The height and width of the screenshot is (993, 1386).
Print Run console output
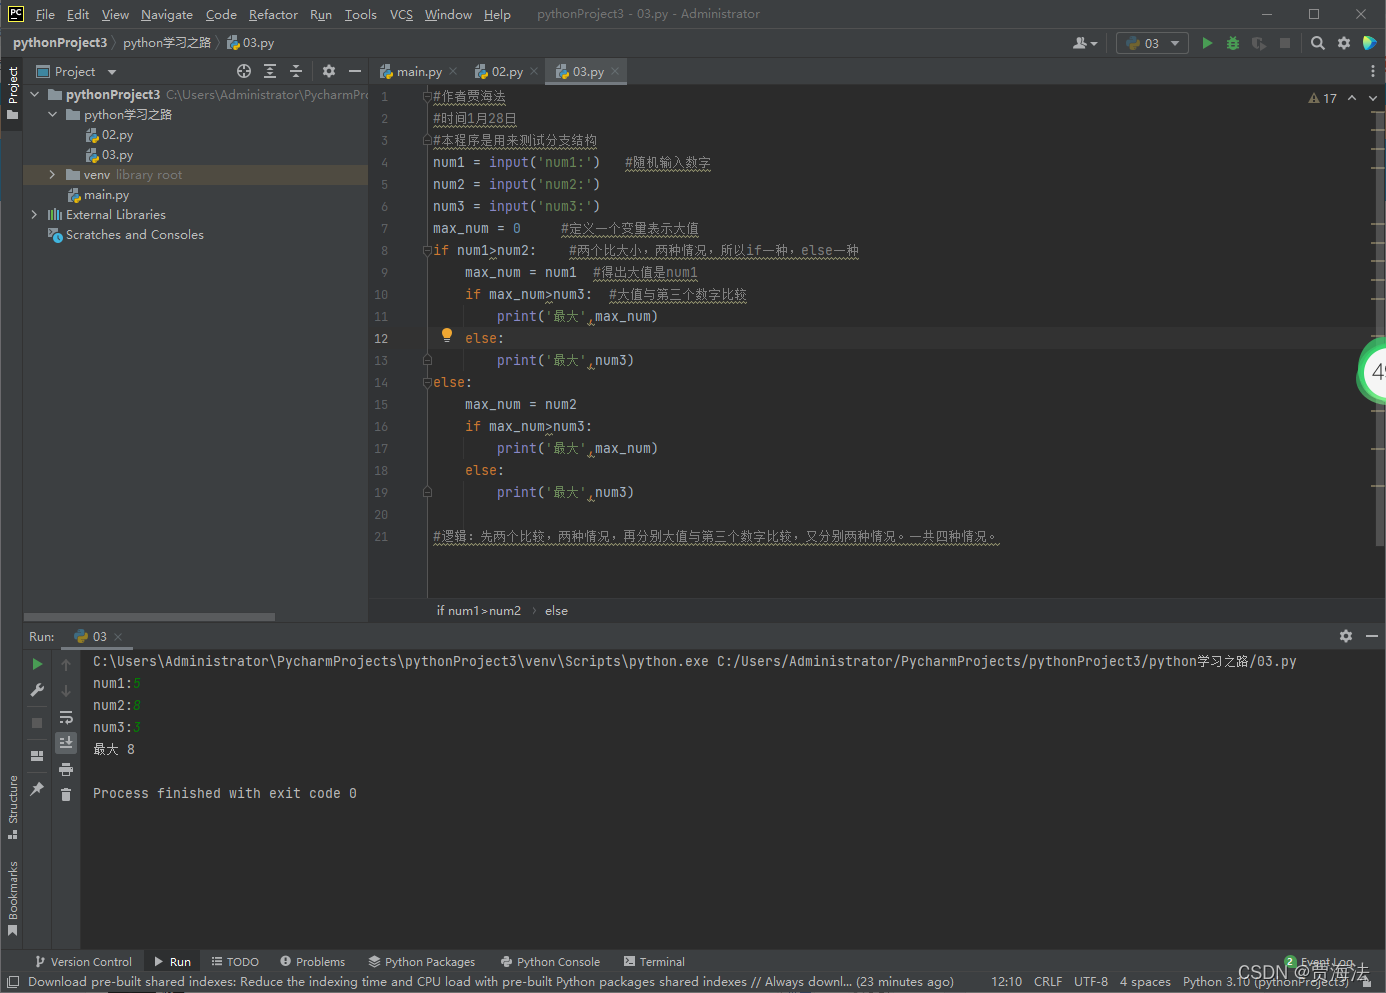[x=66, y=769]
